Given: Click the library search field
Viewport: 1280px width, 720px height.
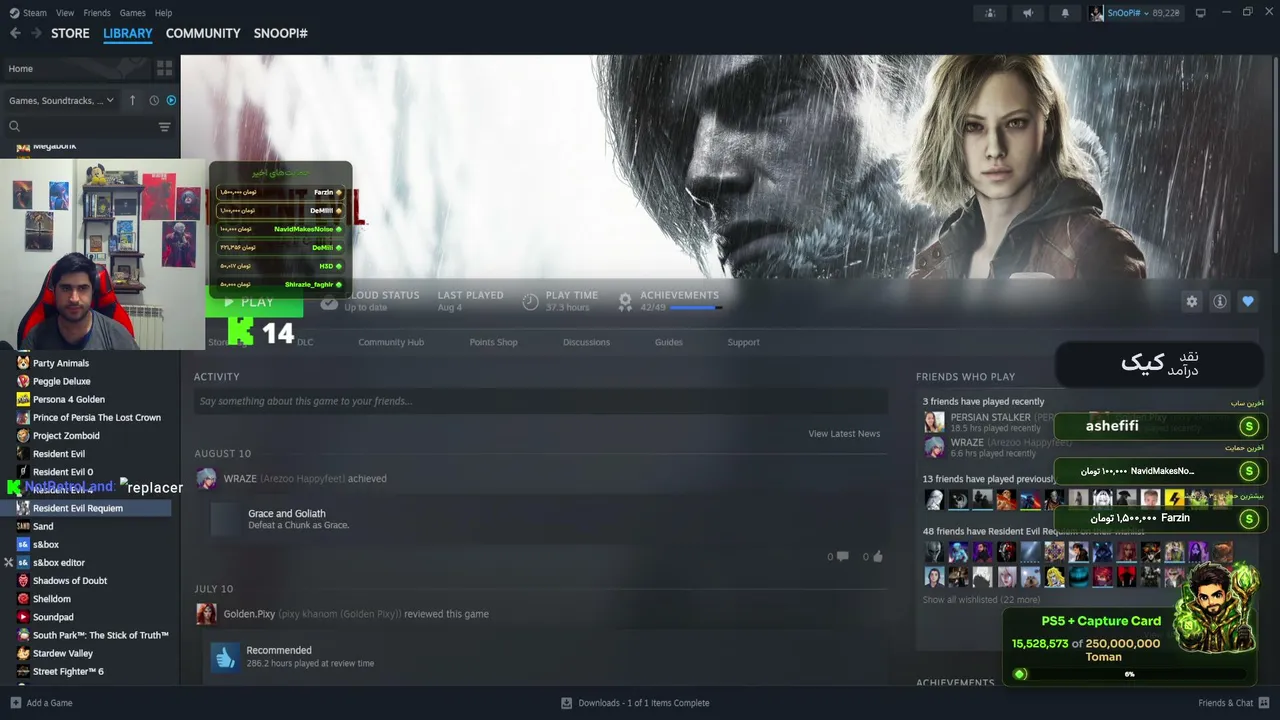Looking at the screenshot, I should click(80, 126).
